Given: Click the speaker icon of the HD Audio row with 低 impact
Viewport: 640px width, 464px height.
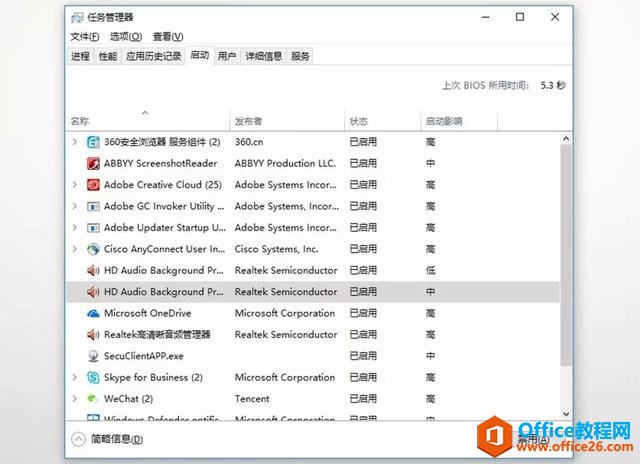Looking at the screenshot, I should 93,271.
